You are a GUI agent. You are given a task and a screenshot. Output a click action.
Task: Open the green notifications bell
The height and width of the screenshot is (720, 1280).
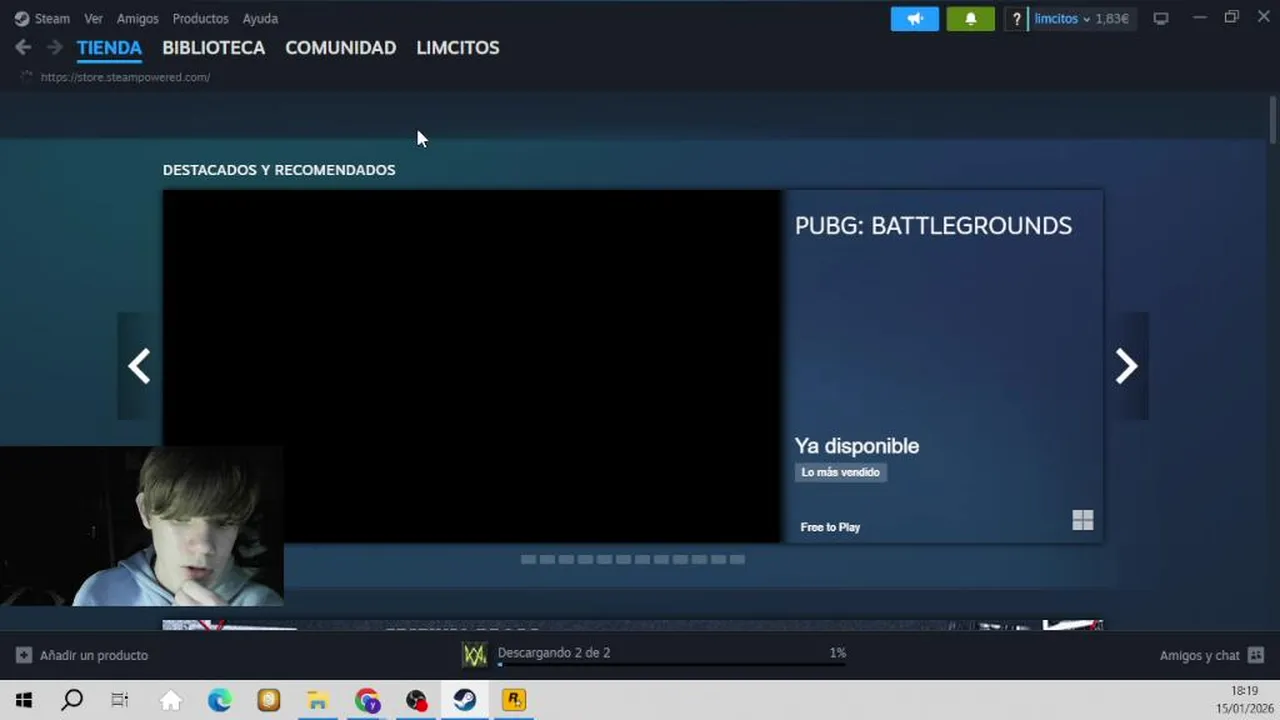971,19
